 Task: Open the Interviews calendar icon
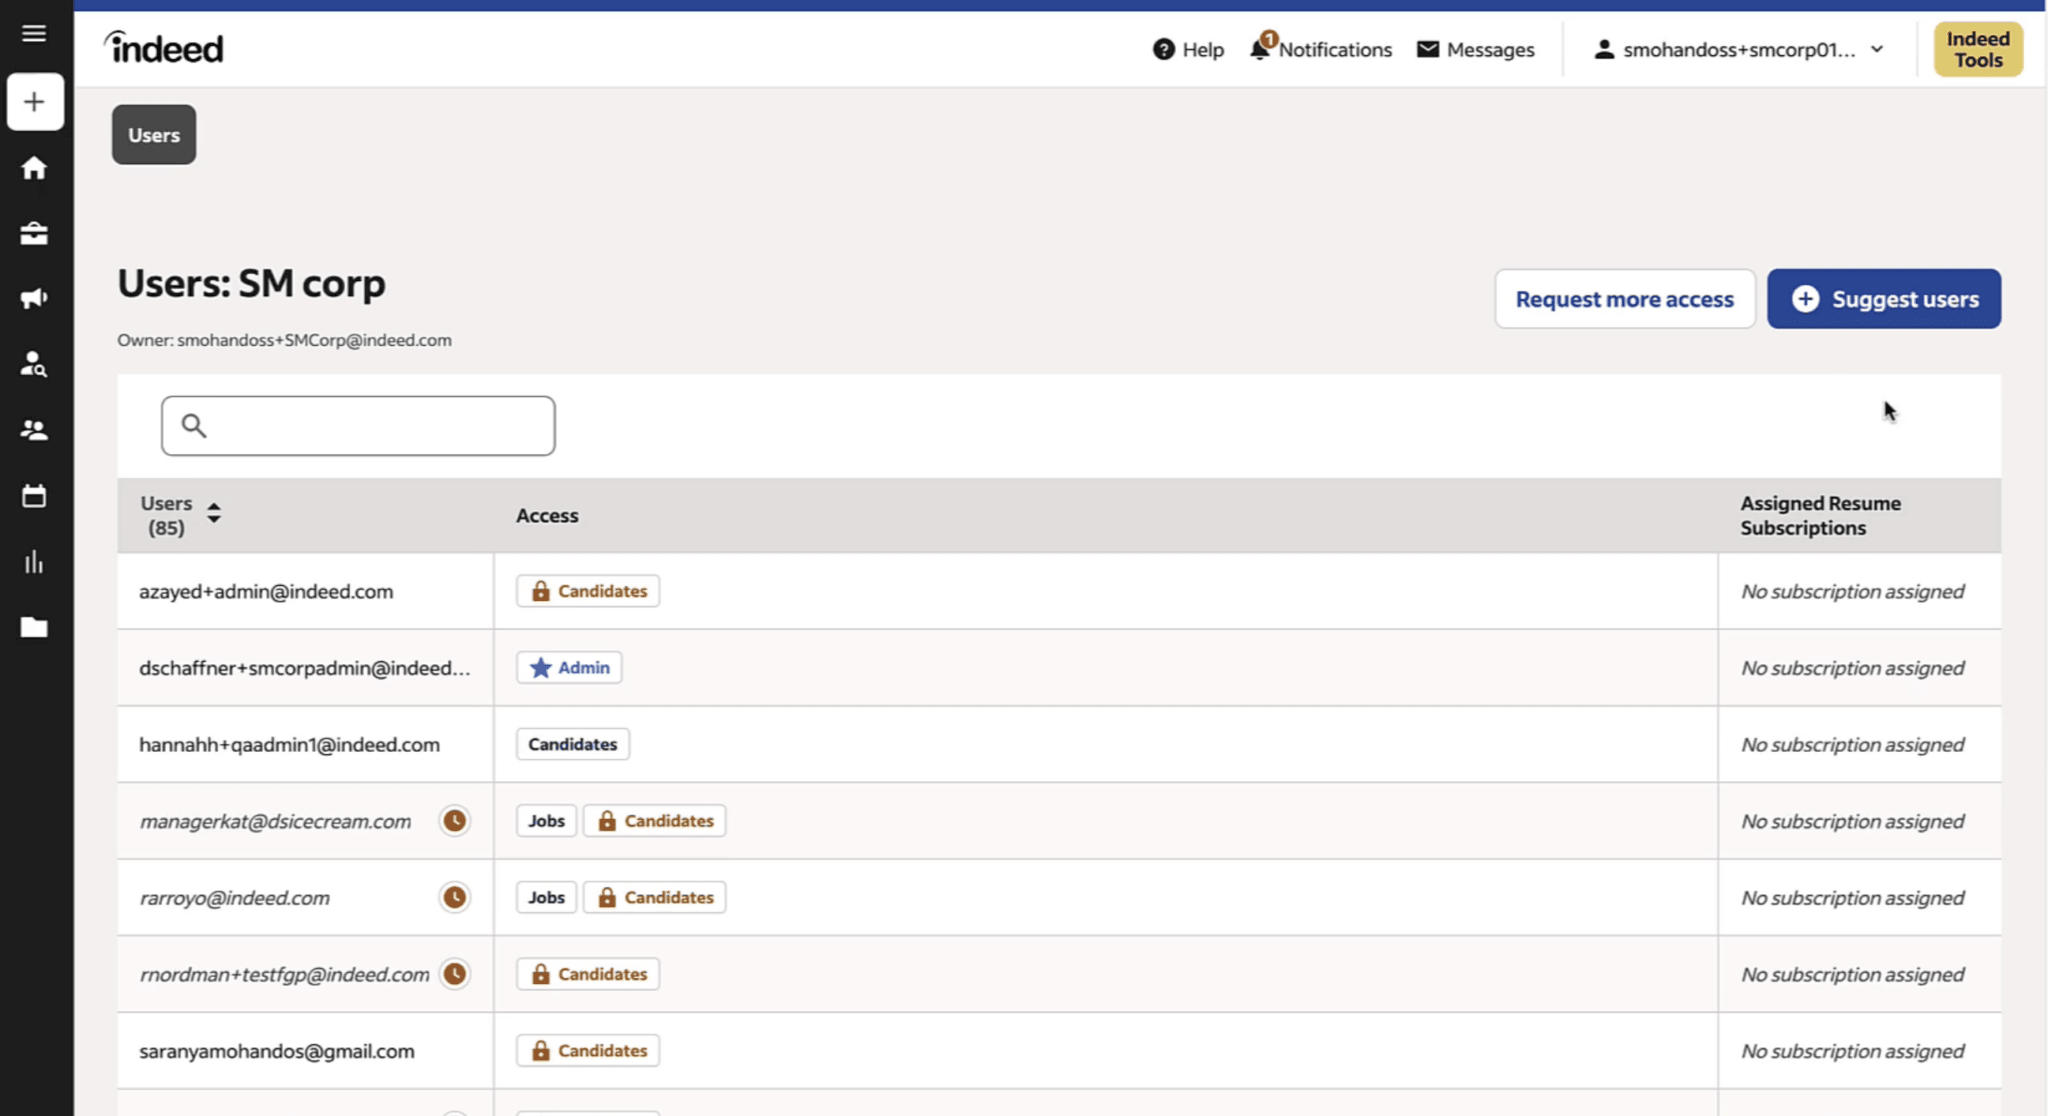pos(35,495)
